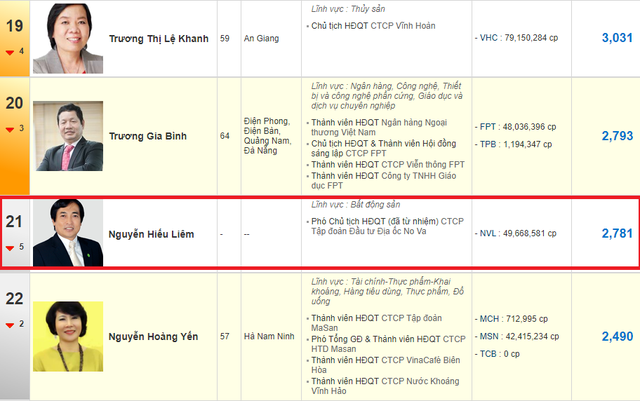Open the Trương Thị Lệ Khanh name link
640x401 pixels.
pos(159,39)
